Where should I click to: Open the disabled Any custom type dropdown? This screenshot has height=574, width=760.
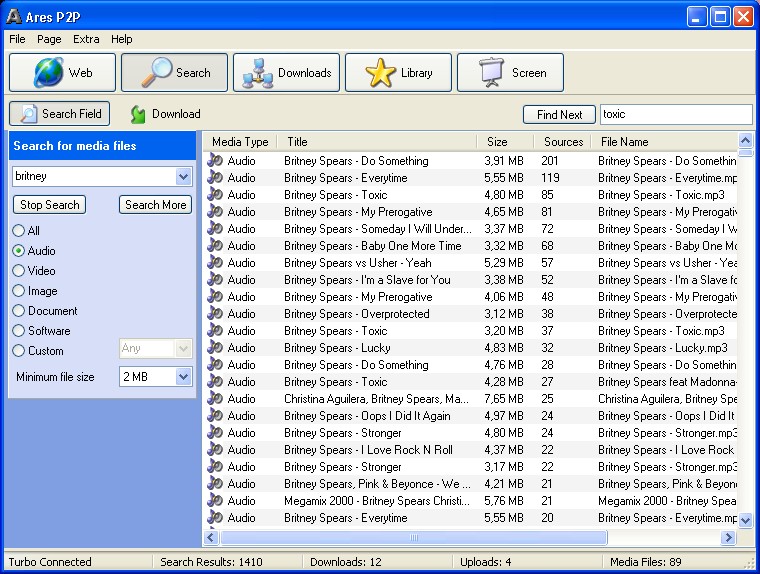coord(183,348)
